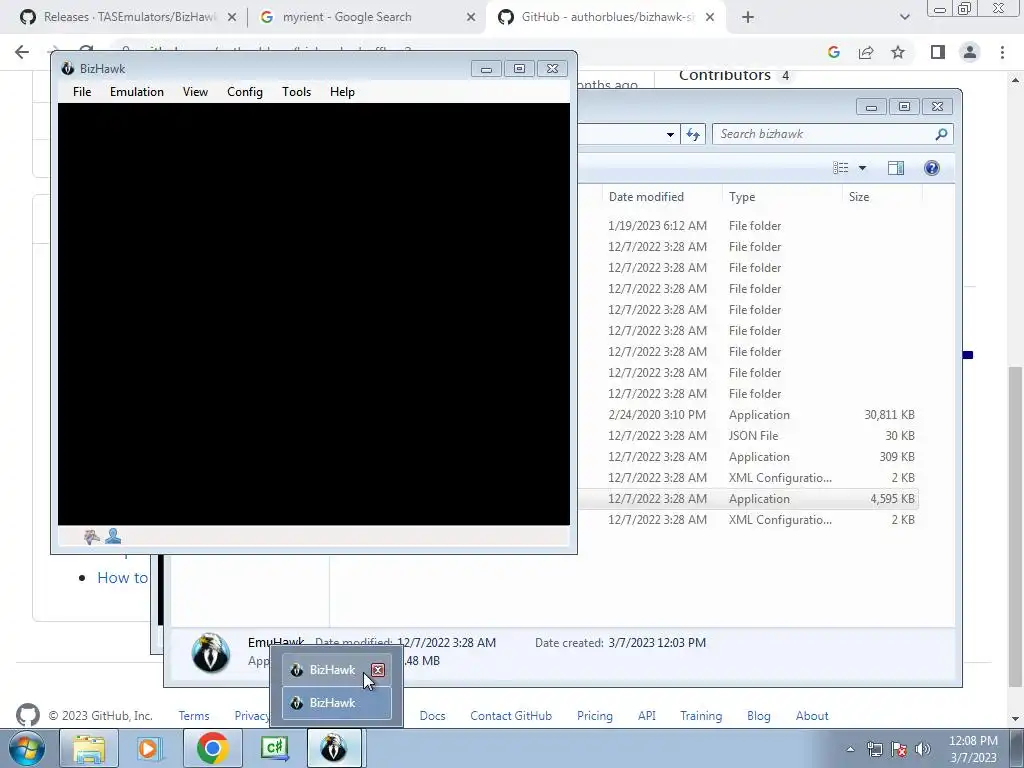Select the folder row dated 1/19/2023 6:12 AM
The height and width of the screenshot is (768, 1024).
(748, 226)
